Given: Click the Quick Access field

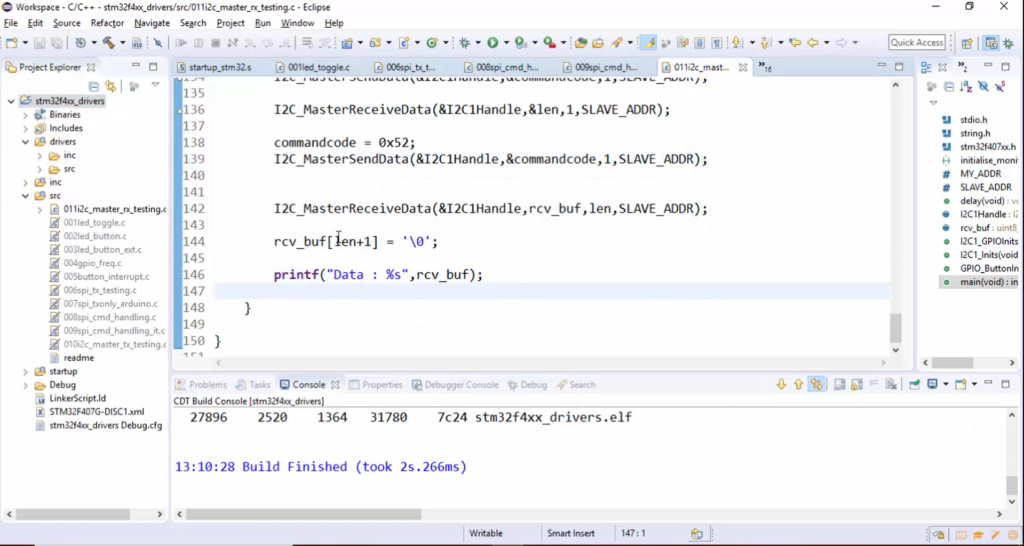Looking at the screenshot, I should click(x=917, y=42).
